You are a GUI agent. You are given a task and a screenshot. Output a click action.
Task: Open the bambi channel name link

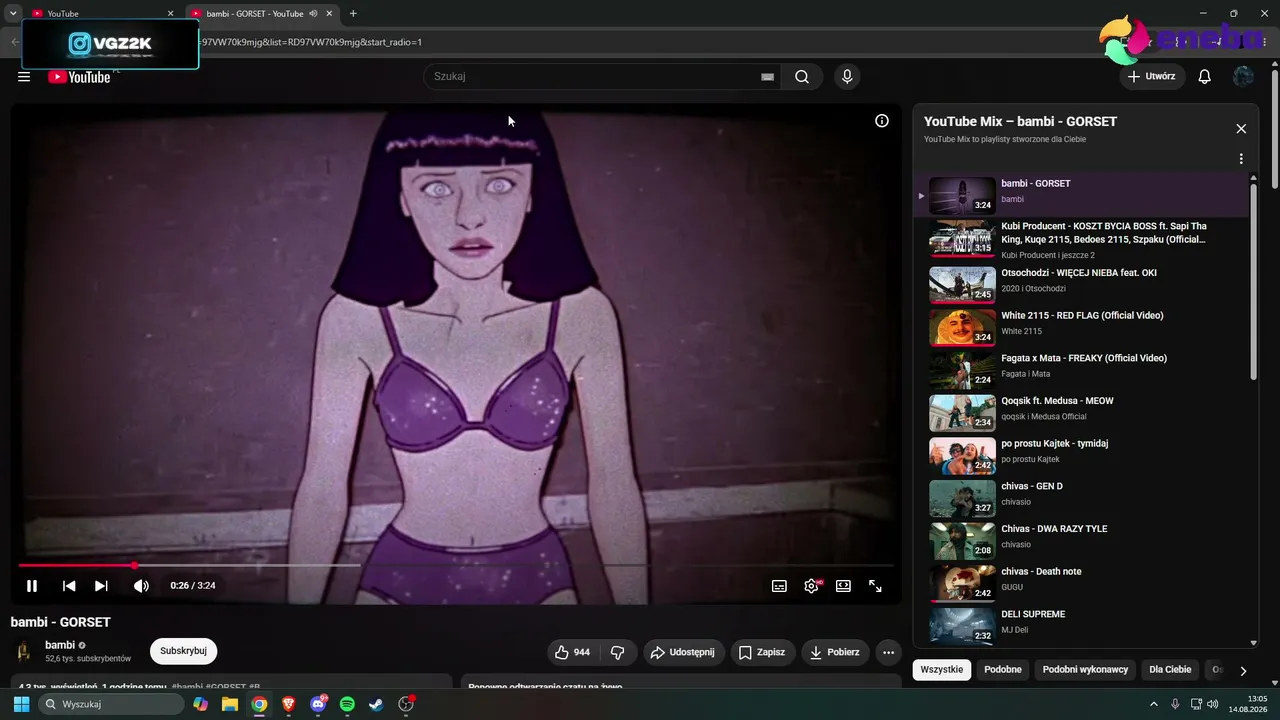60,645
